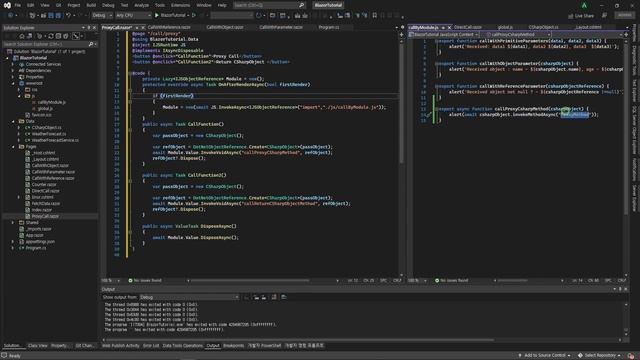Click the split-editor plus icon above right editor
Viewport: 640px width, 360px height.
tap(626, 35)
